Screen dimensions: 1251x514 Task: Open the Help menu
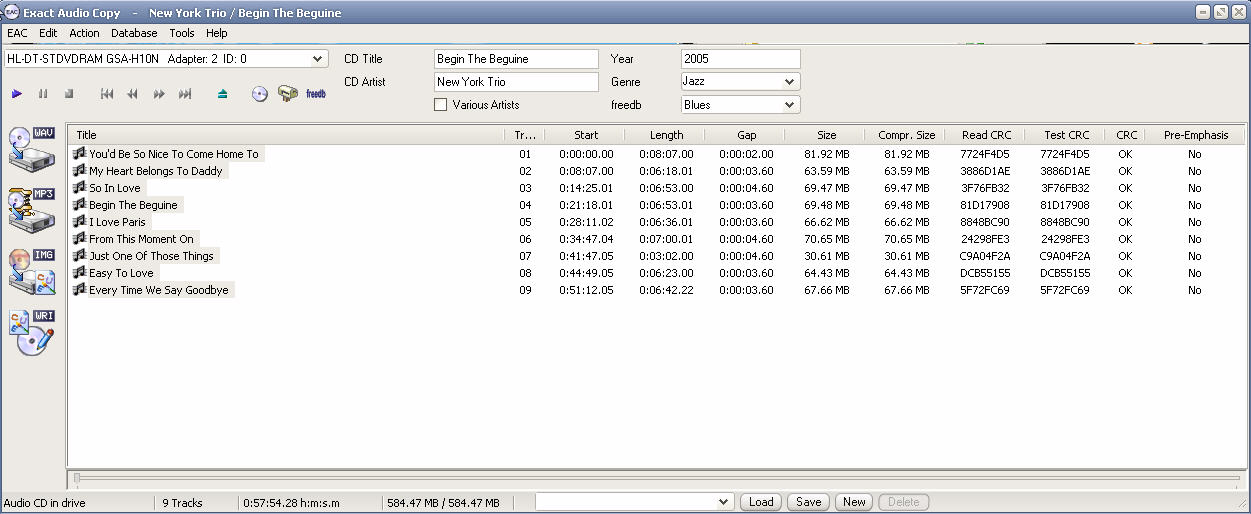[217, 33]
